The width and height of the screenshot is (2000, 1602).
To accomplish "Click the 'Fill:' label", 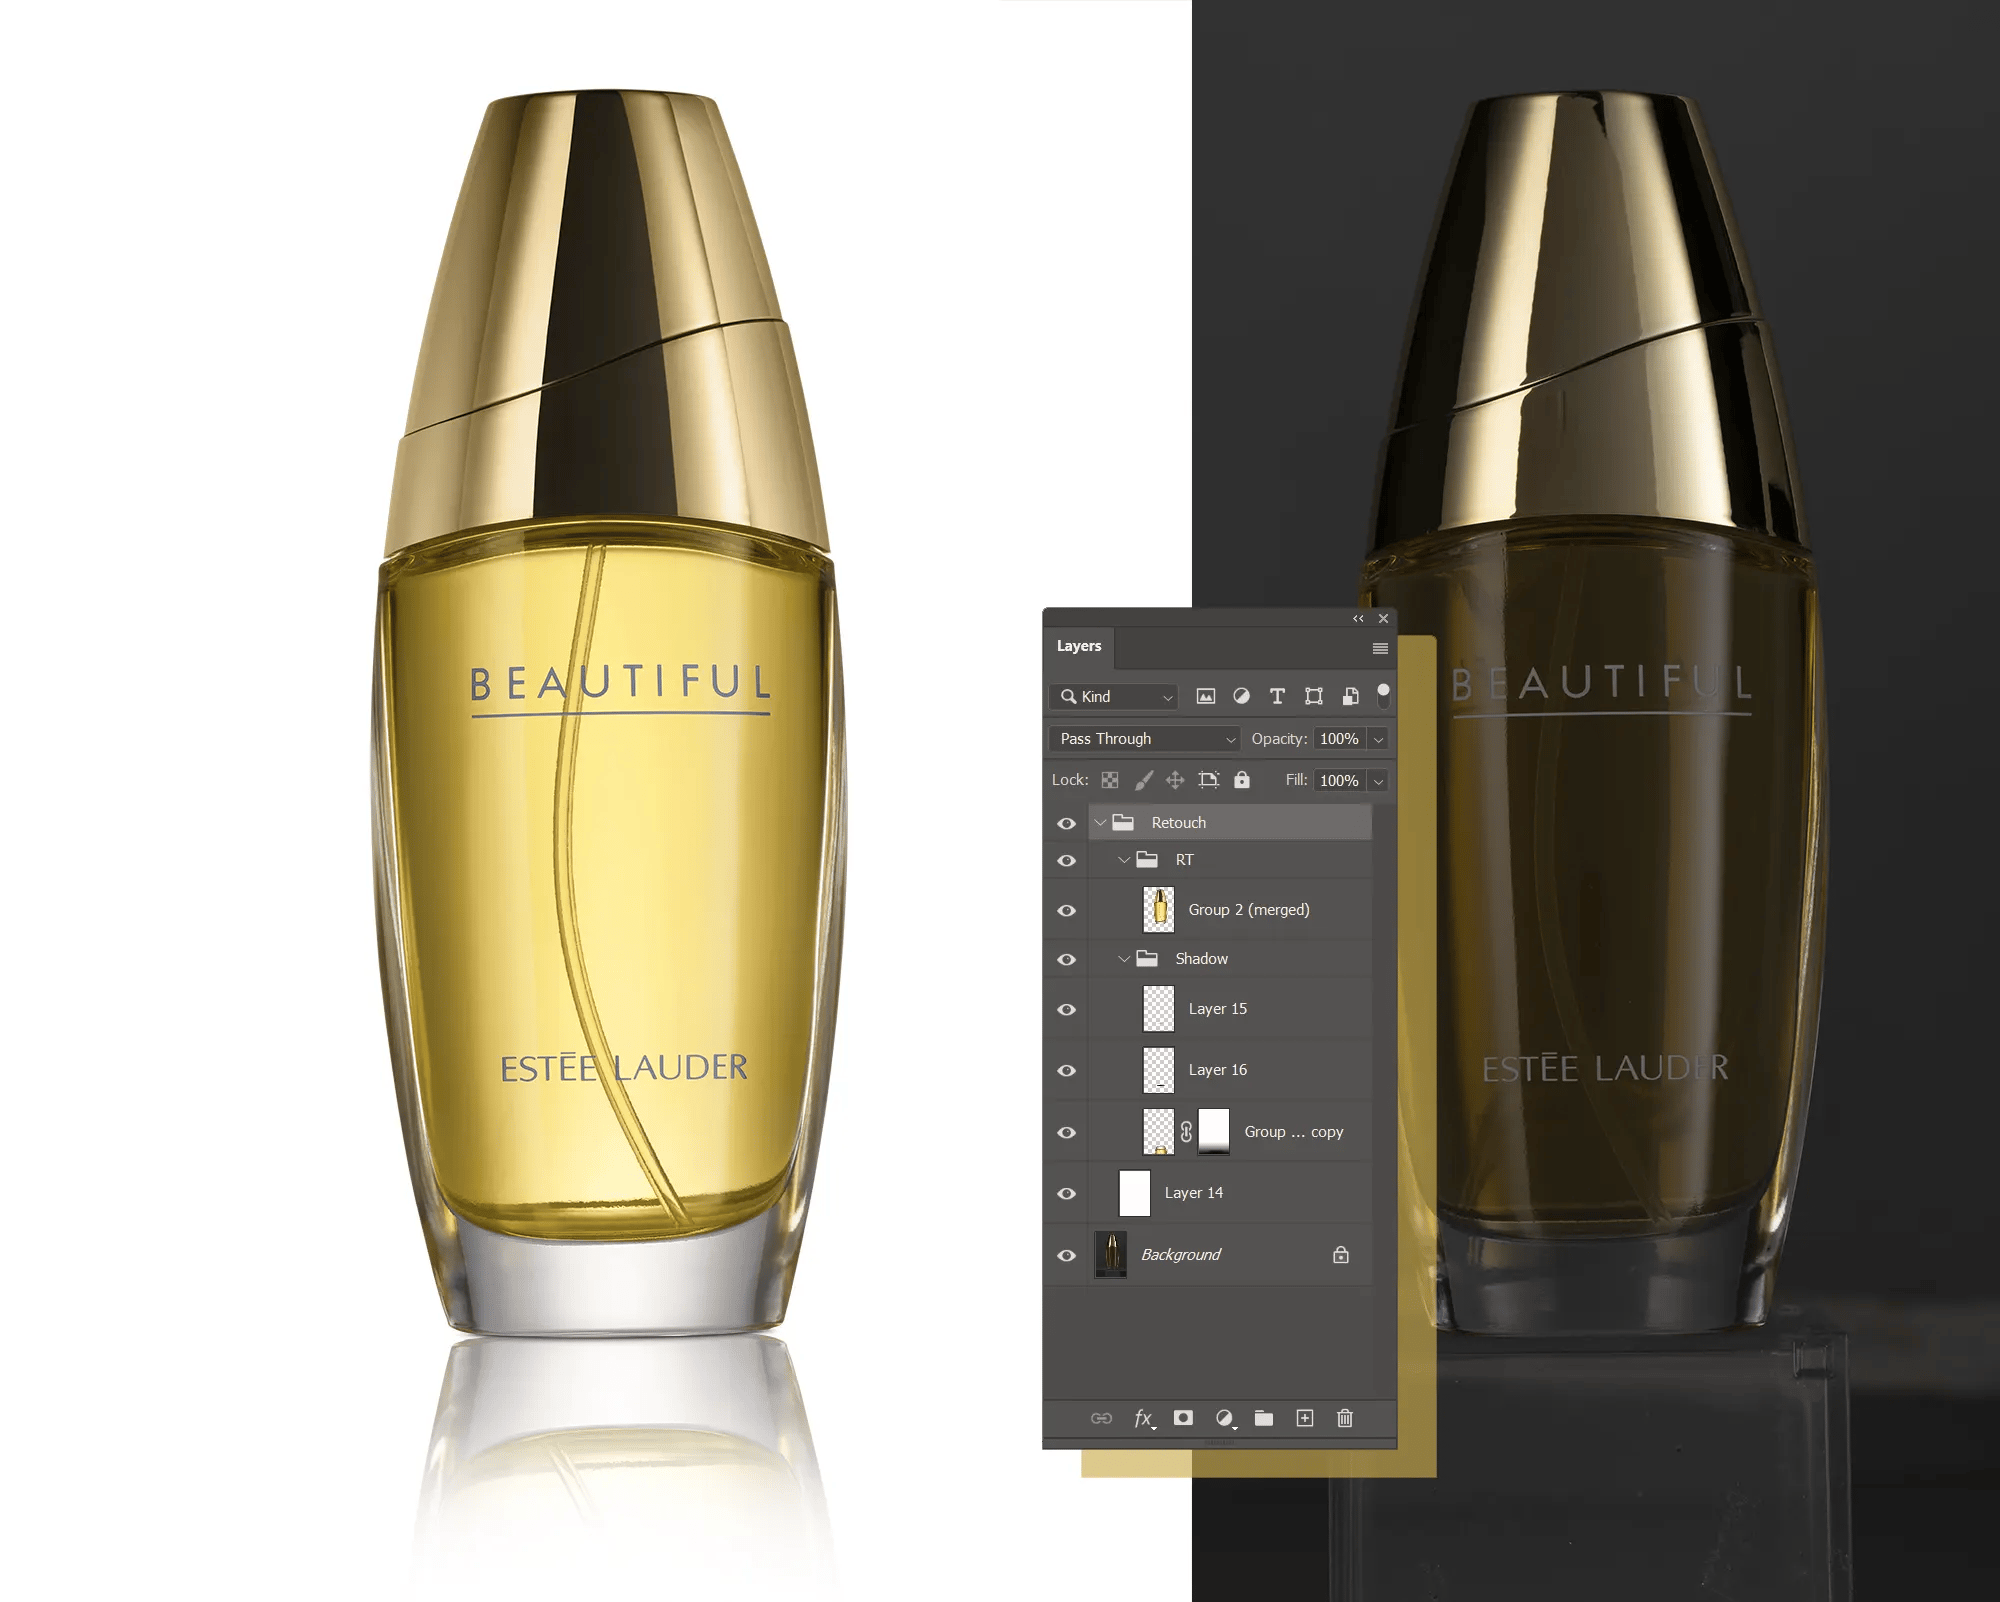I will (x=1296, y=779).
